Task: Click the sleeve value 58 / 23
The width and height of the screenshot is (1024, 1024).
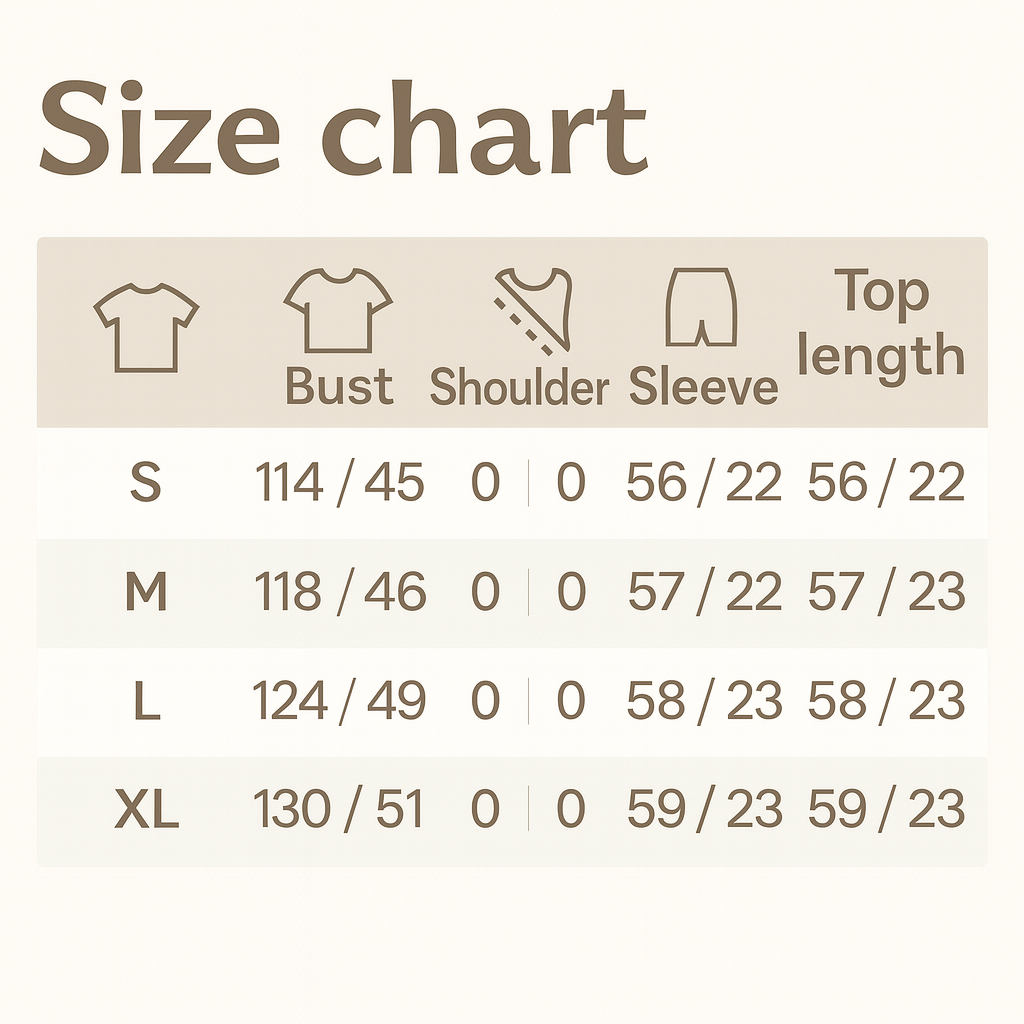Action: [704, 702]
